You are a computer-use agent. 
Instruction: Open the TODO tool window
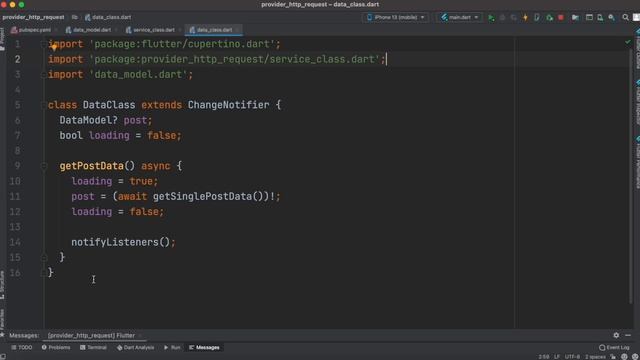(22, 347)
